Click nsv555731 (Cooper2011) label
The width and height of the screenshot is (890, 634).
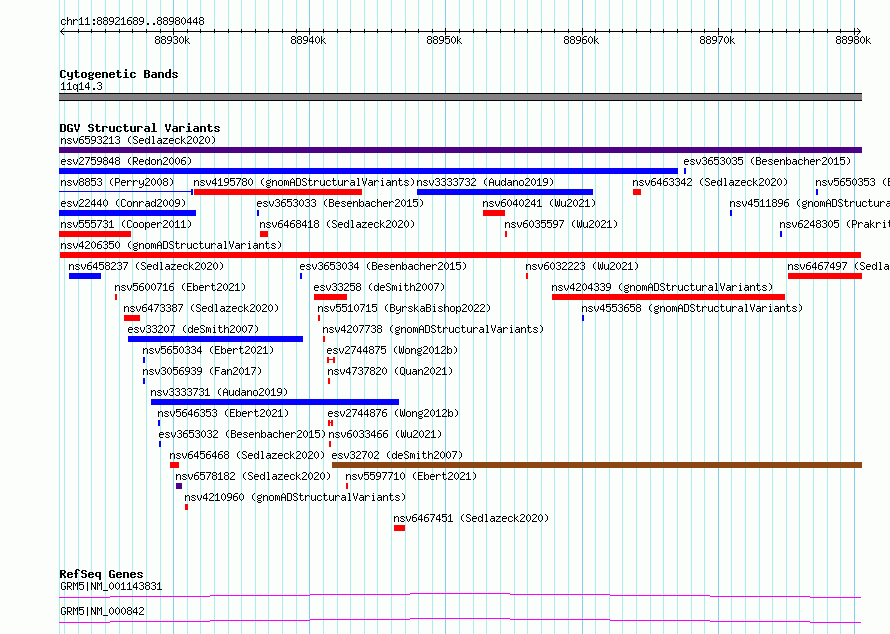coord(126,224)
